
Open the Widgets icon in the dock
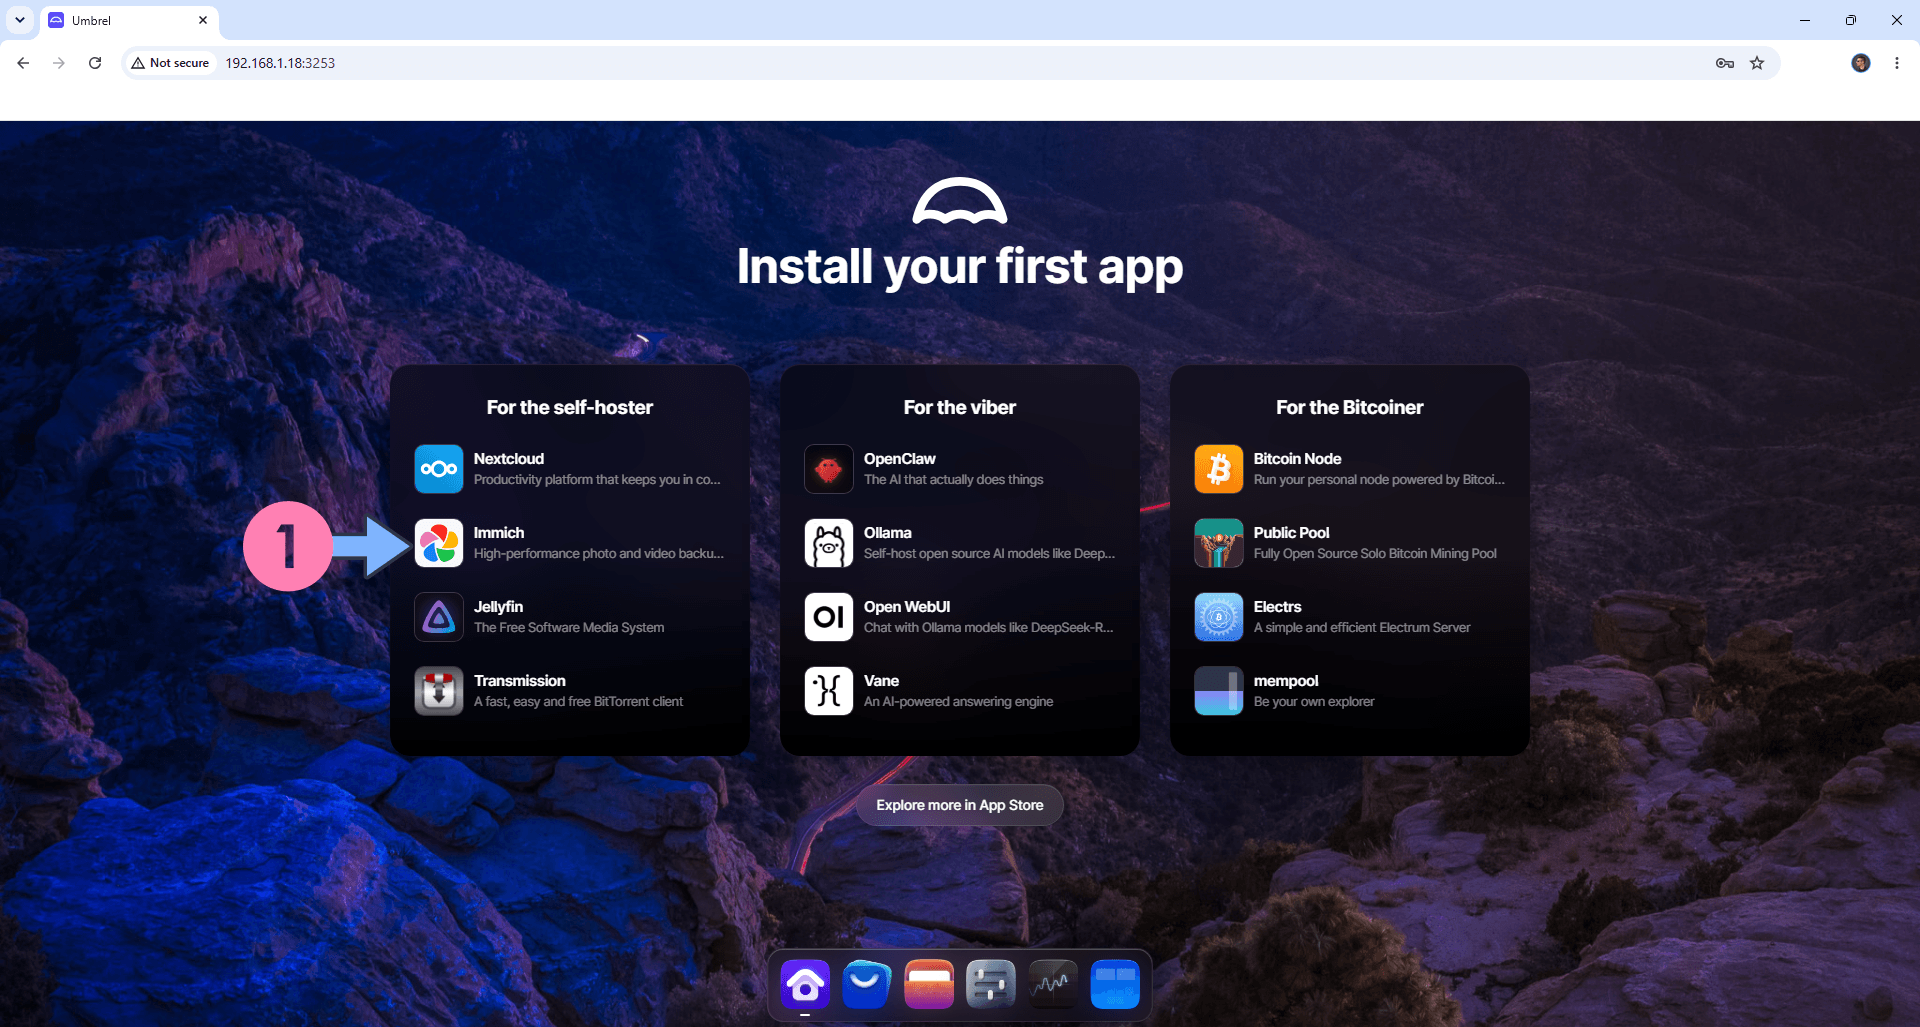[1115, 984]
